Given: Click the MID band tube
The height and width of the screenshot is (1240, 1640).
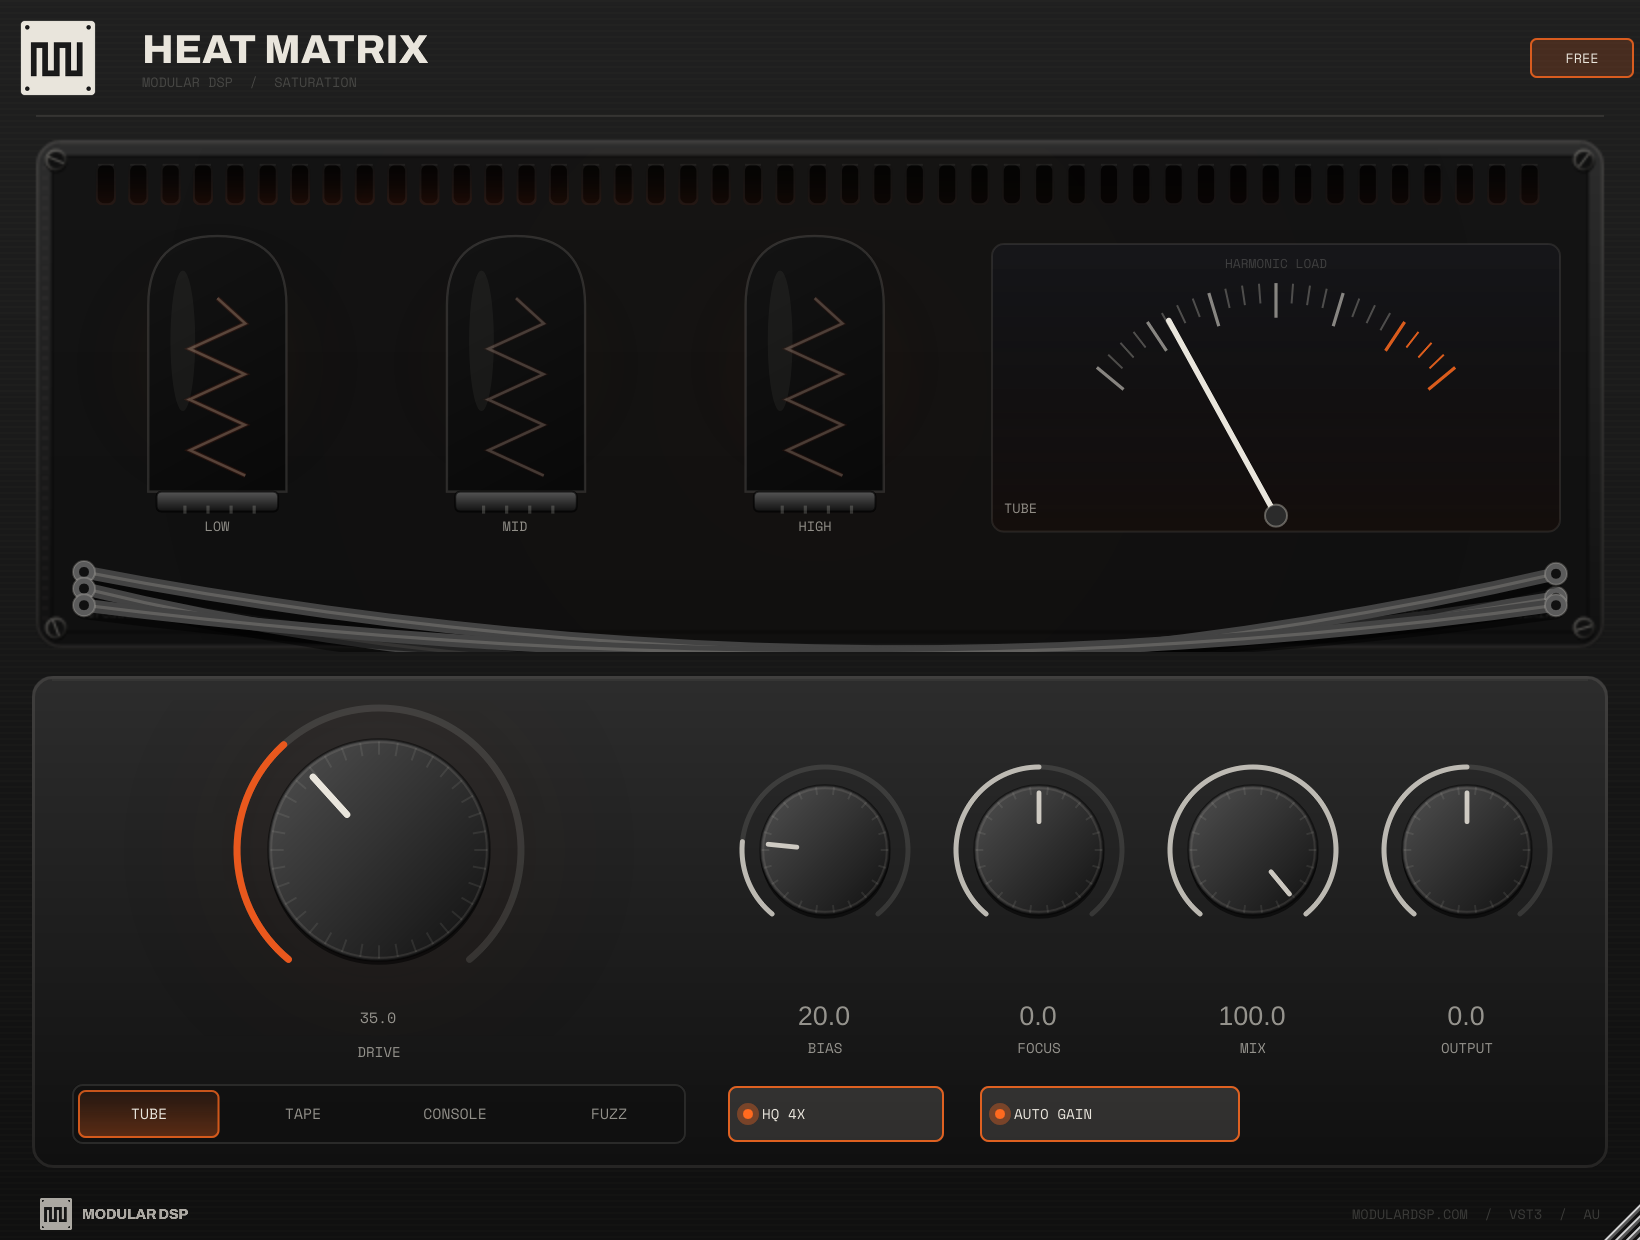Looking at the screenshot, I should click(x=515, y=374).
